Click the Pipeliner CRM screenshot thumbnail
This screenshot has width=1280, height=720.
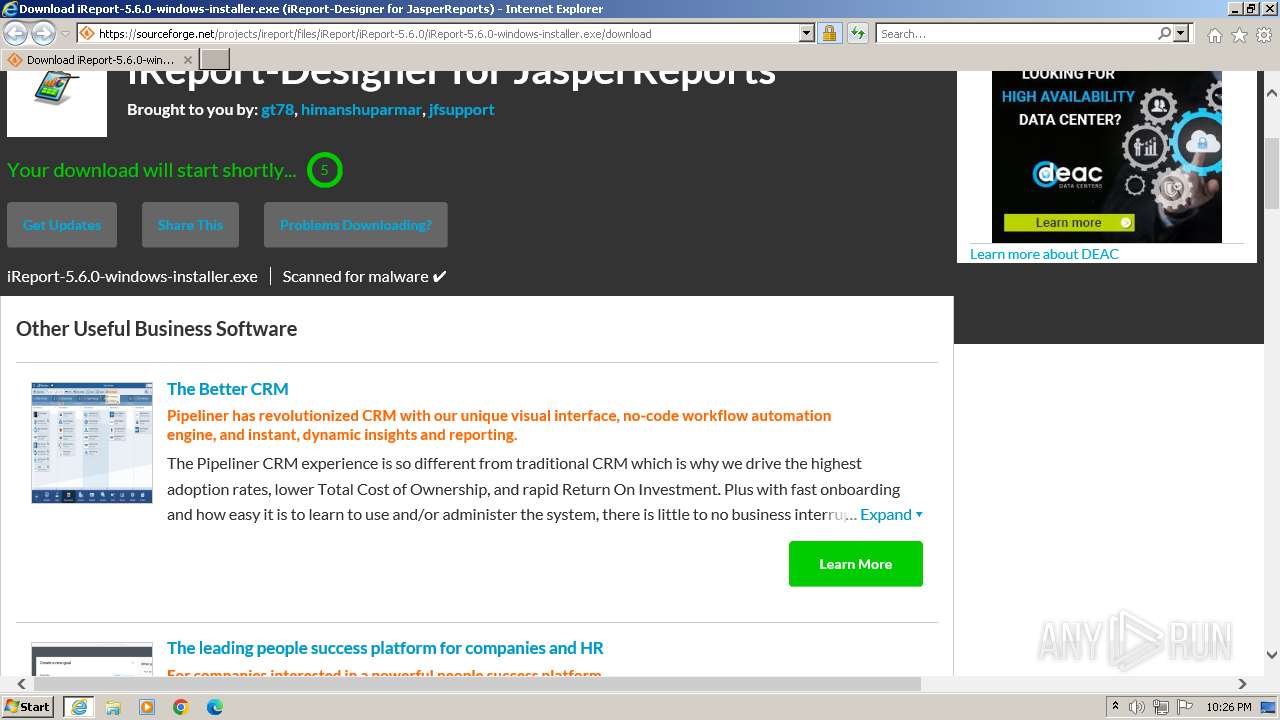[92, 442]
